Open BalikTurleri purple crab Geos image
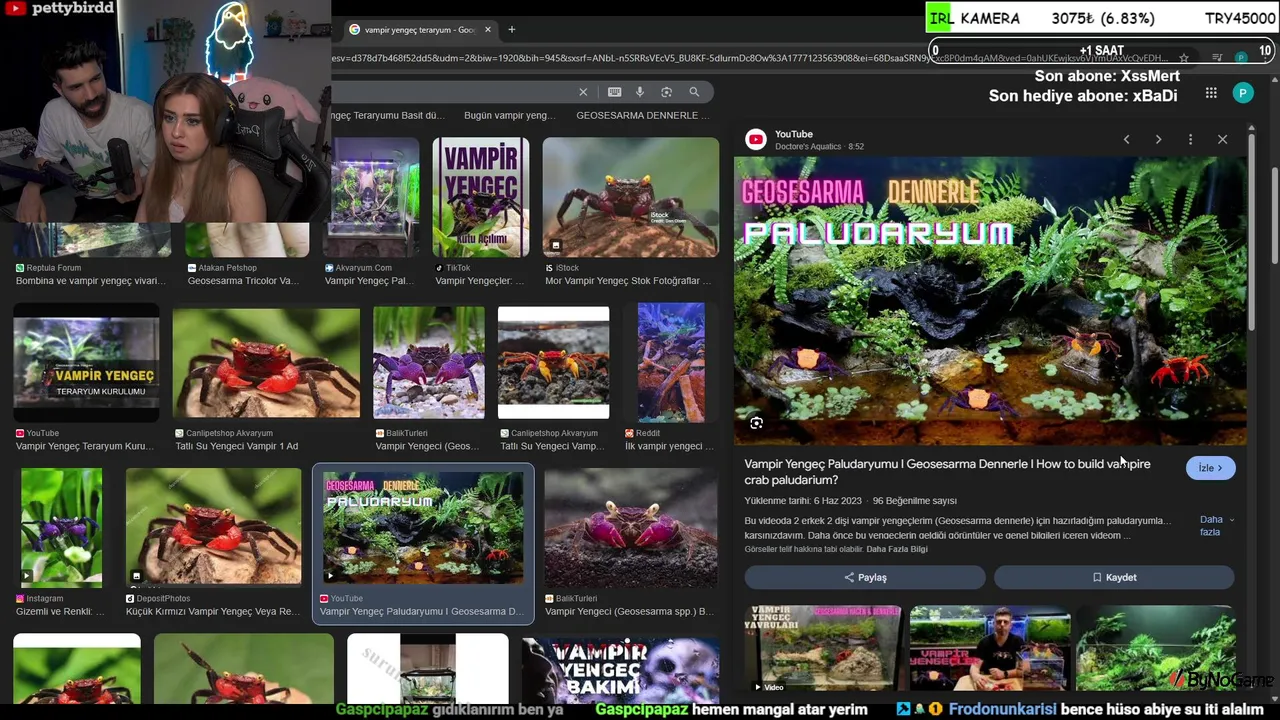 (428, 362)
